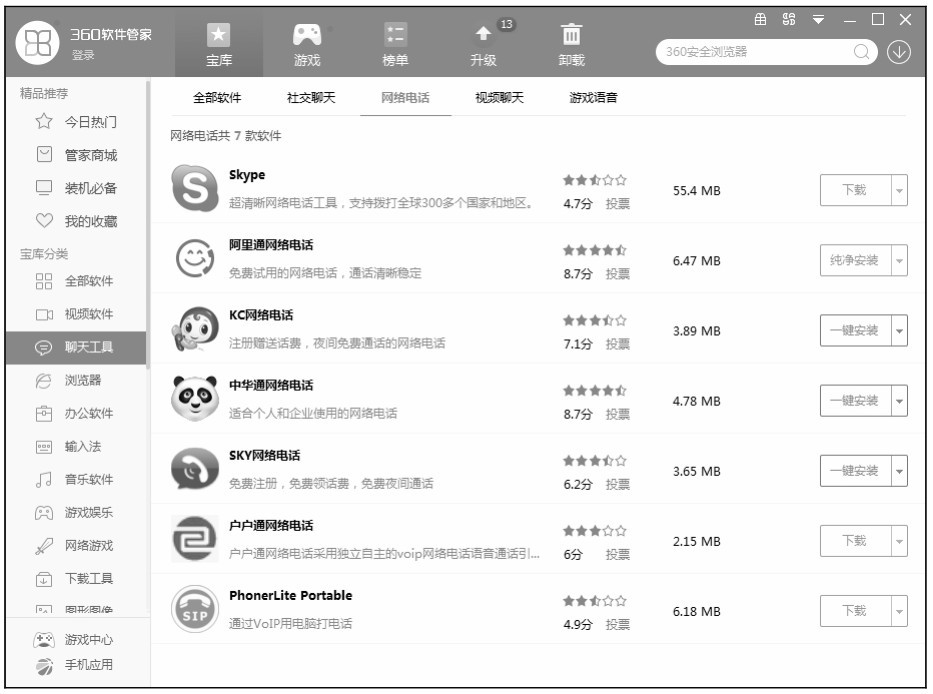The width and height of the screenshot is (933, 694).
Task: Select 聊天工具 category
Action: coord(76,347)
